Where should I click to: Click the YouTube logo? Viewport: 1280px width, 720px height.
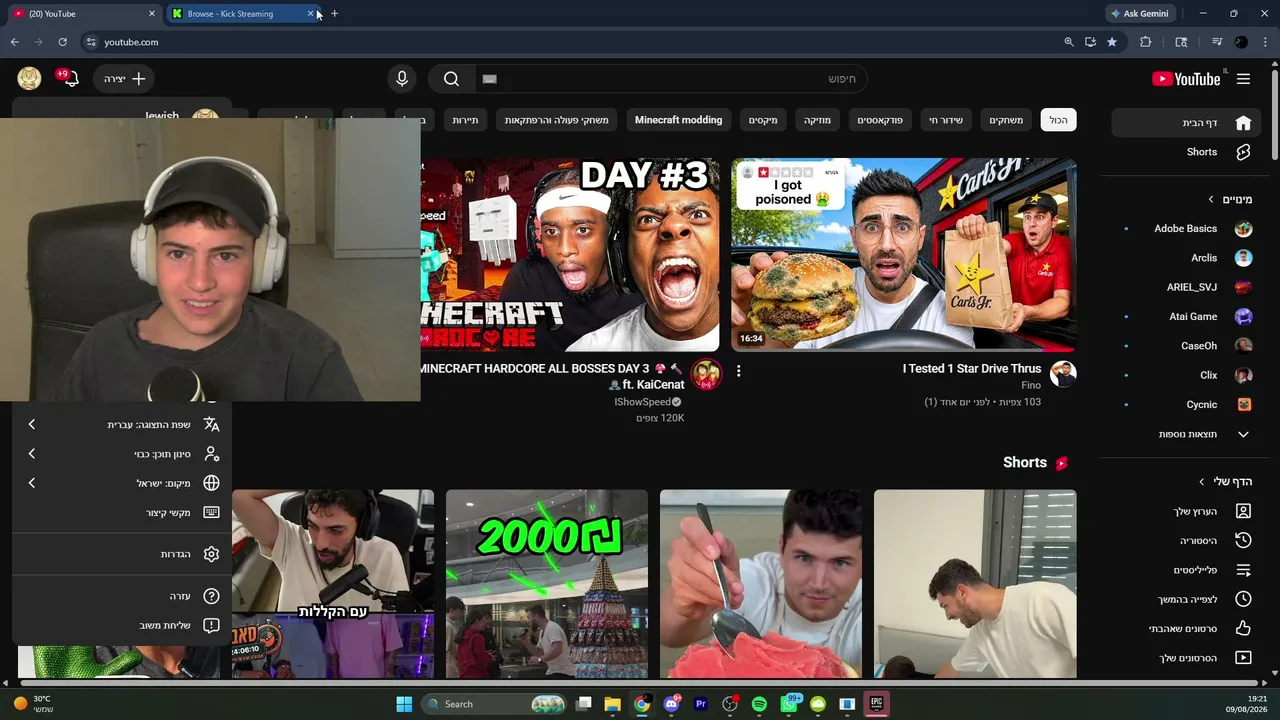click(x=1186, y=79)
